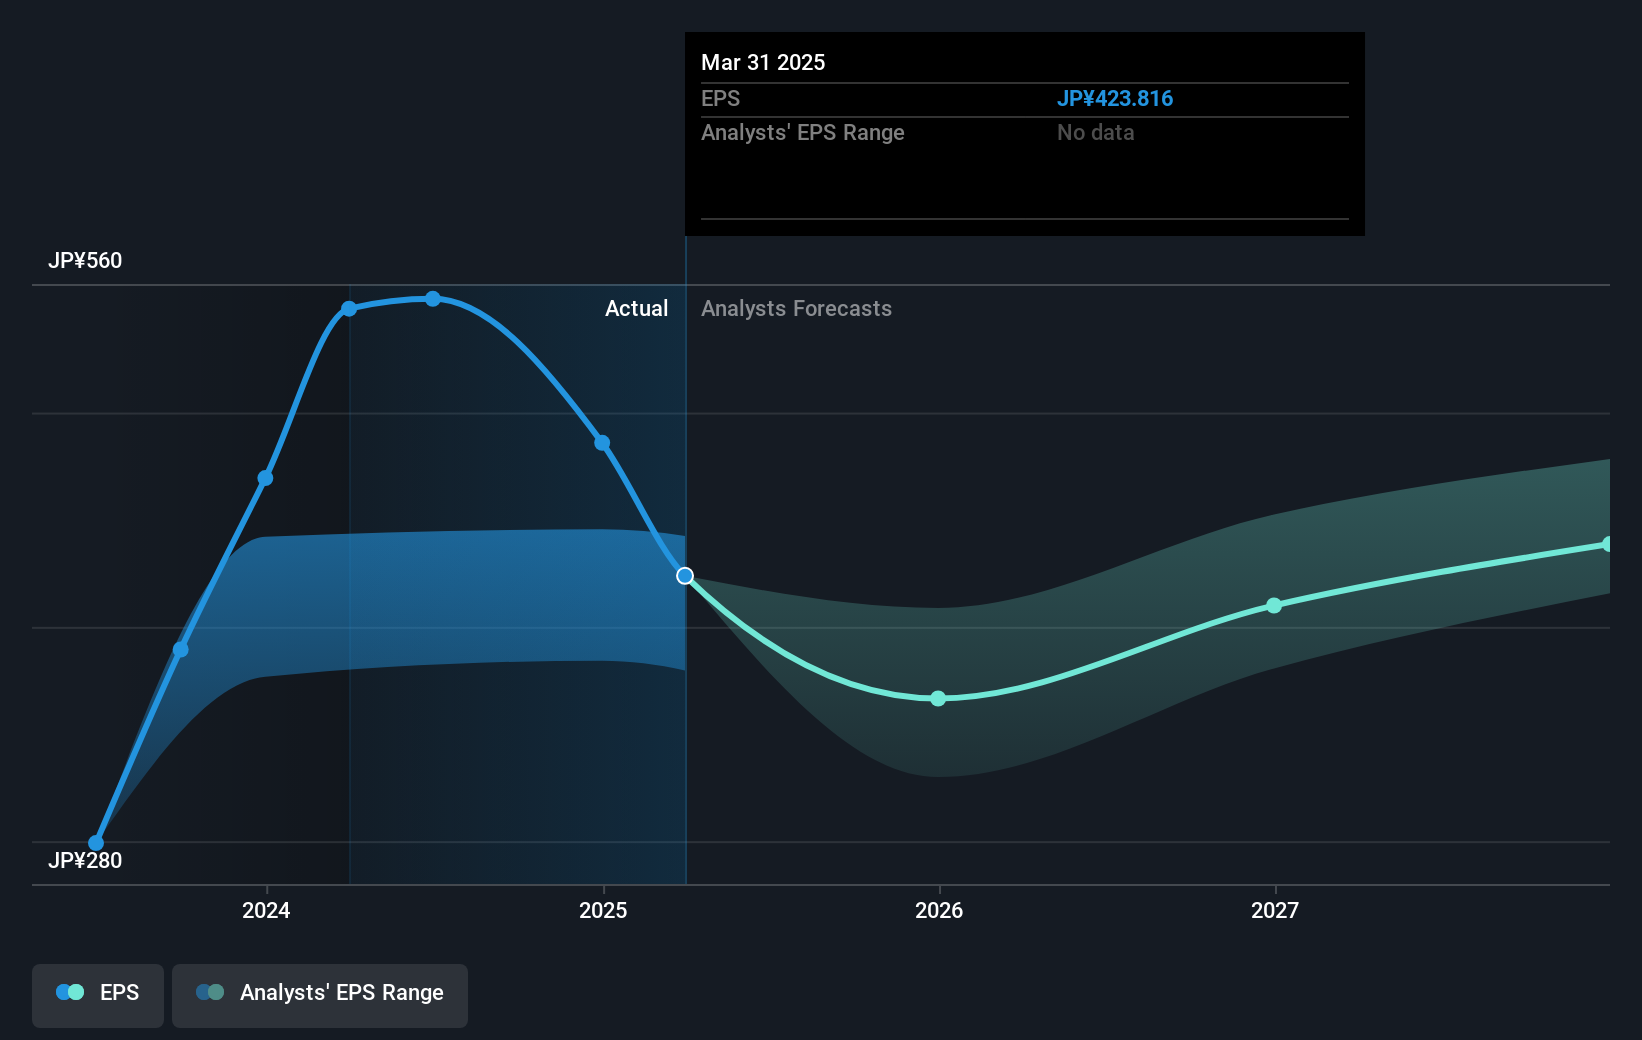Select the peak EPS data point in mid-2024

click(x=433, y=299)
